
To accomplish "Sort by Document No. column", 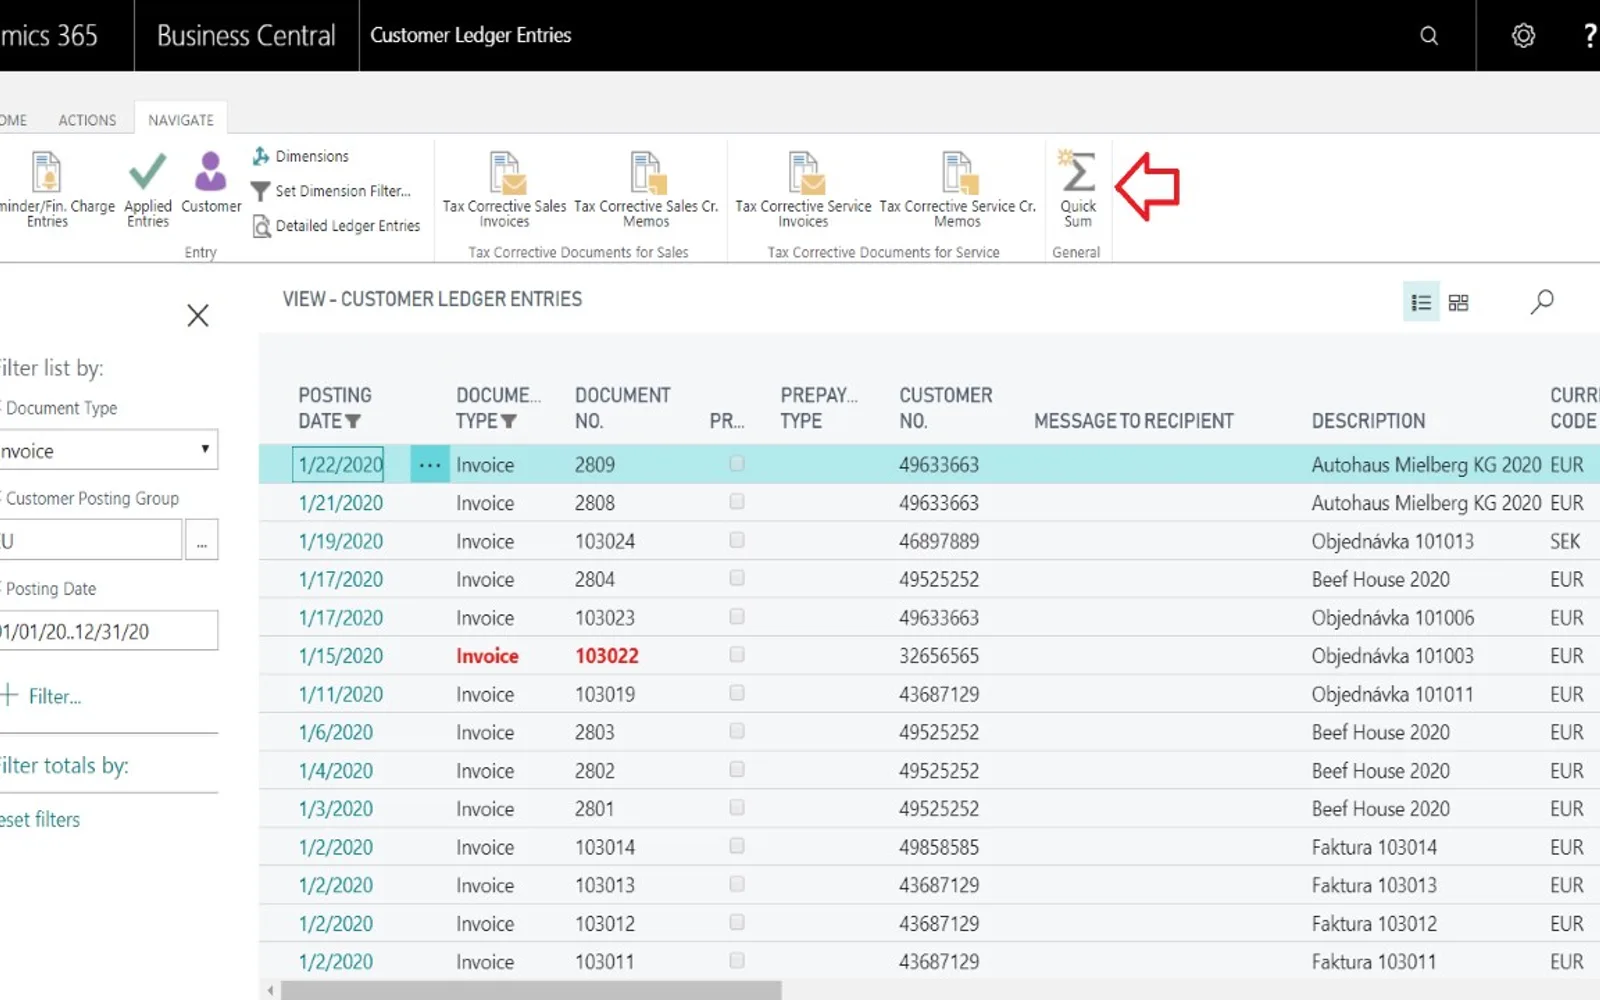I will [x=622, y=408].
